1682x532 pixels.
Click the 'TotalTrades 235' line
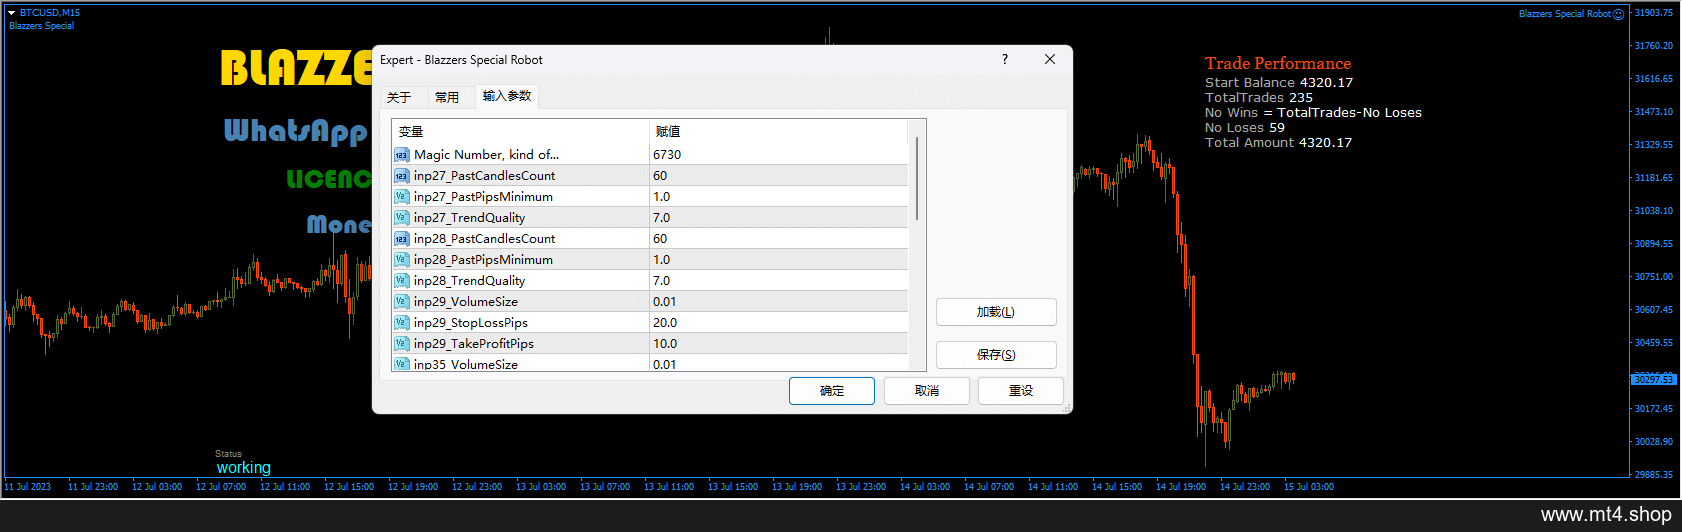(1259, 98)
